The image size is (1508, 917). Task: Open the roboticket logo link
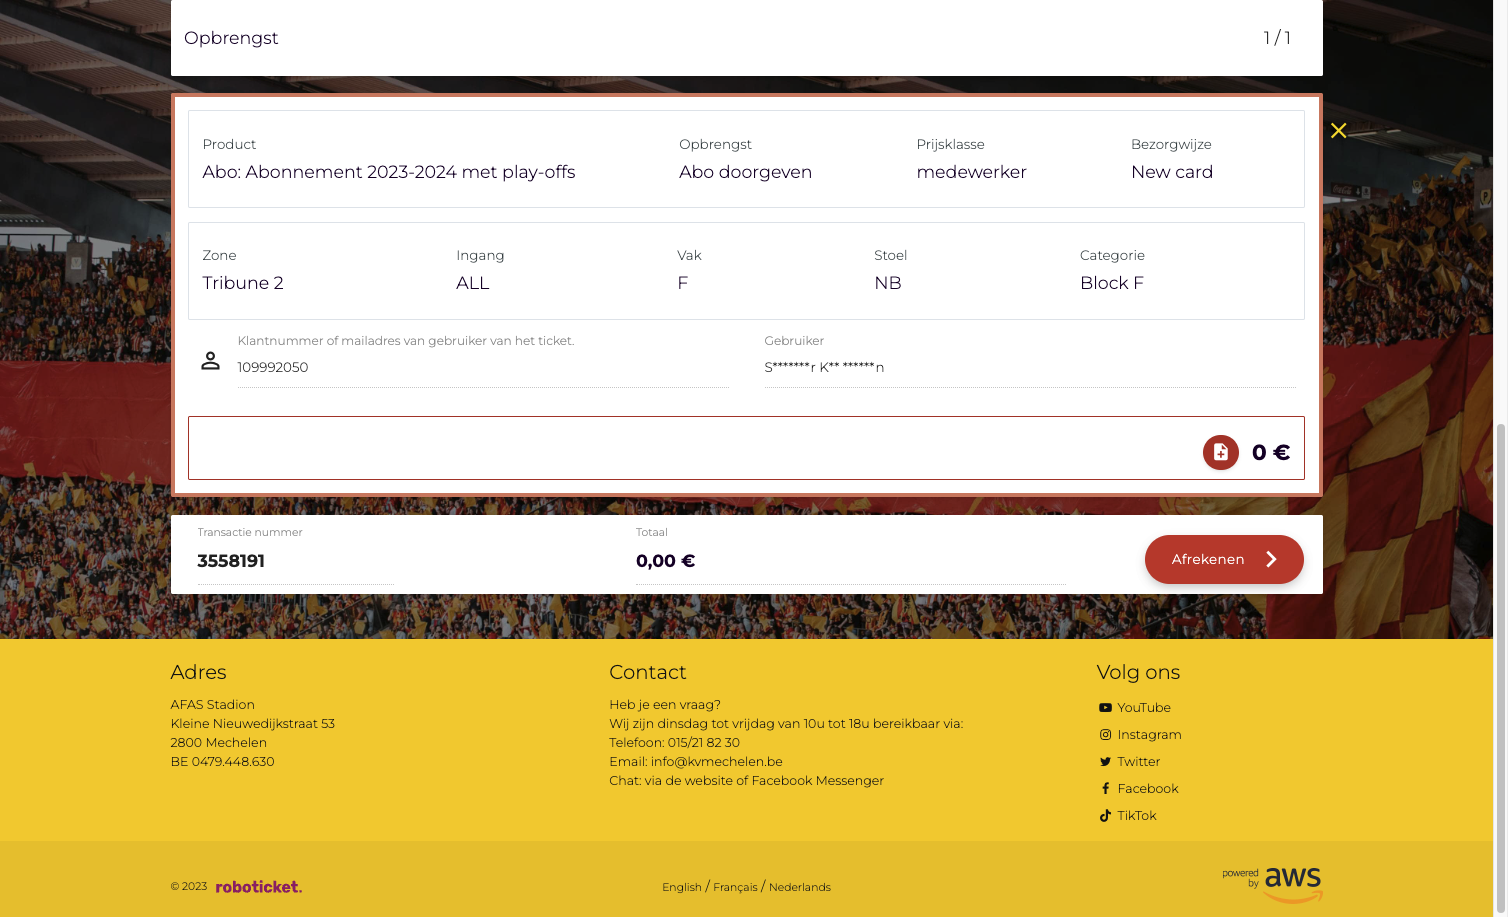259,887
